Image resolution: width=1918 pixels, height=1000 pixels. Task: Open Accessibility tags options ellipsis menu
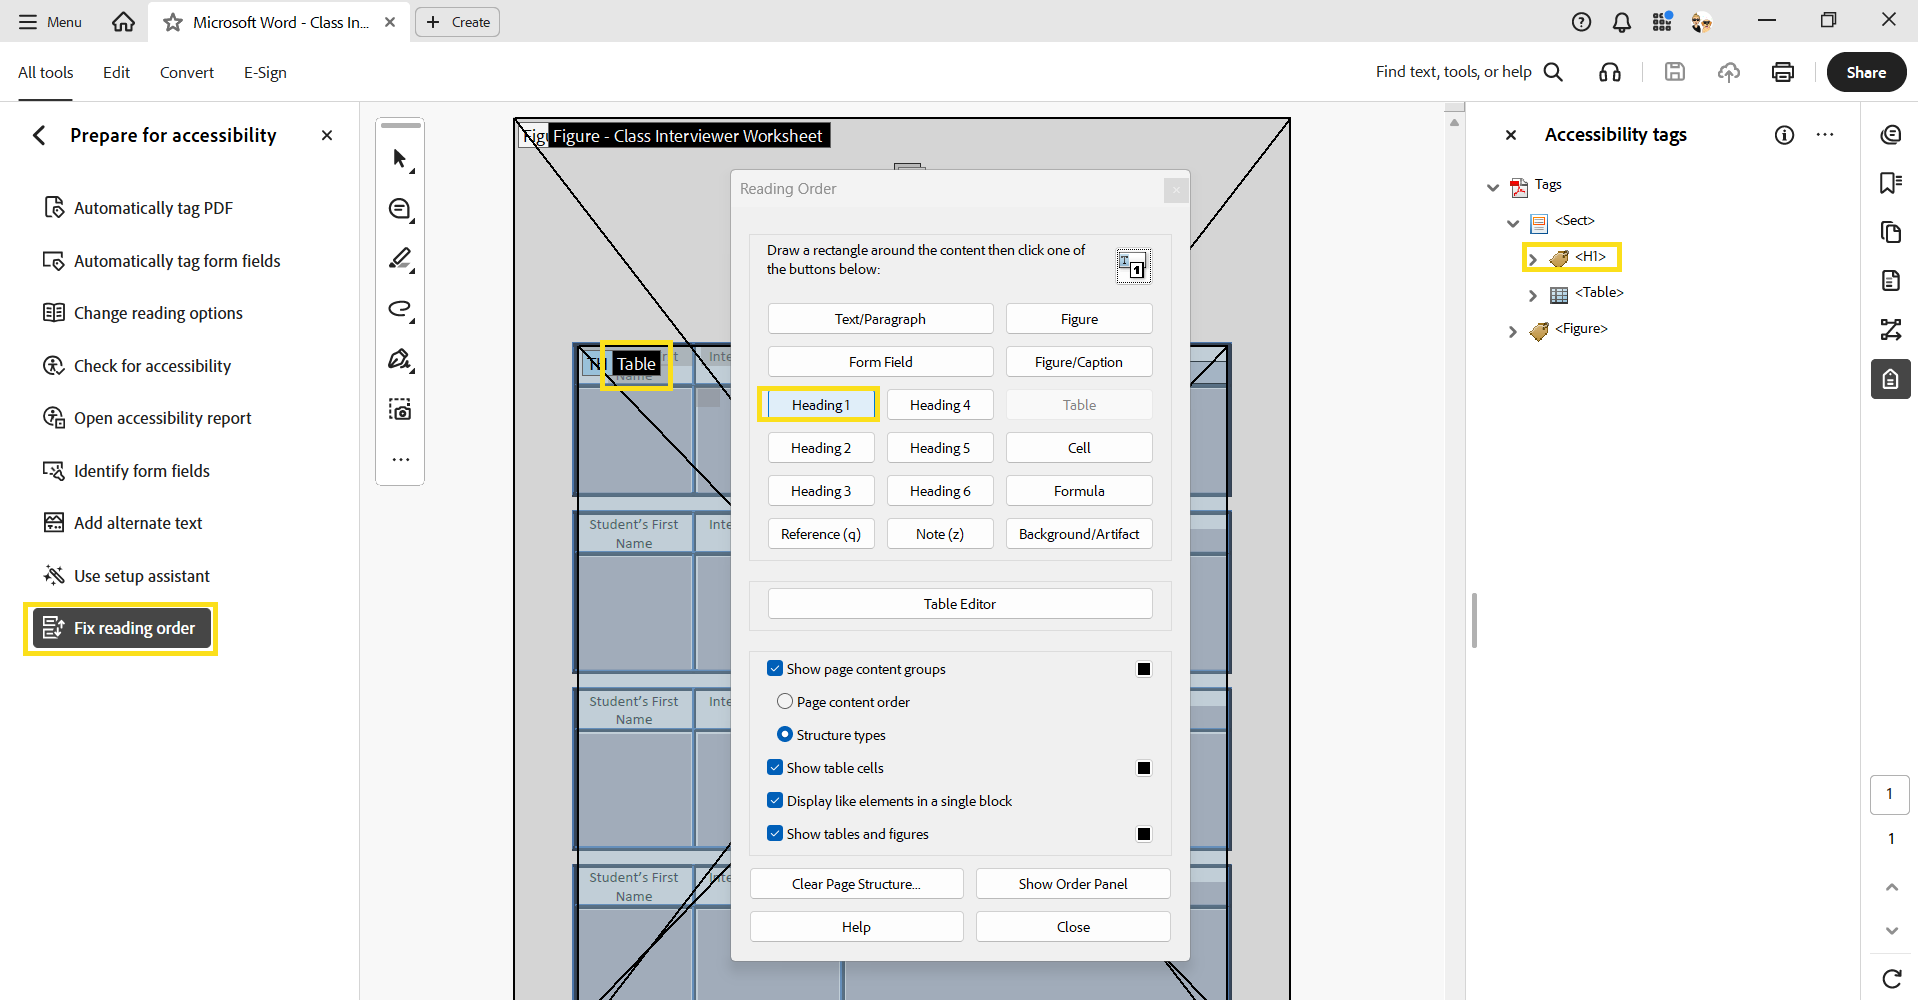[x=1825, y=135]
